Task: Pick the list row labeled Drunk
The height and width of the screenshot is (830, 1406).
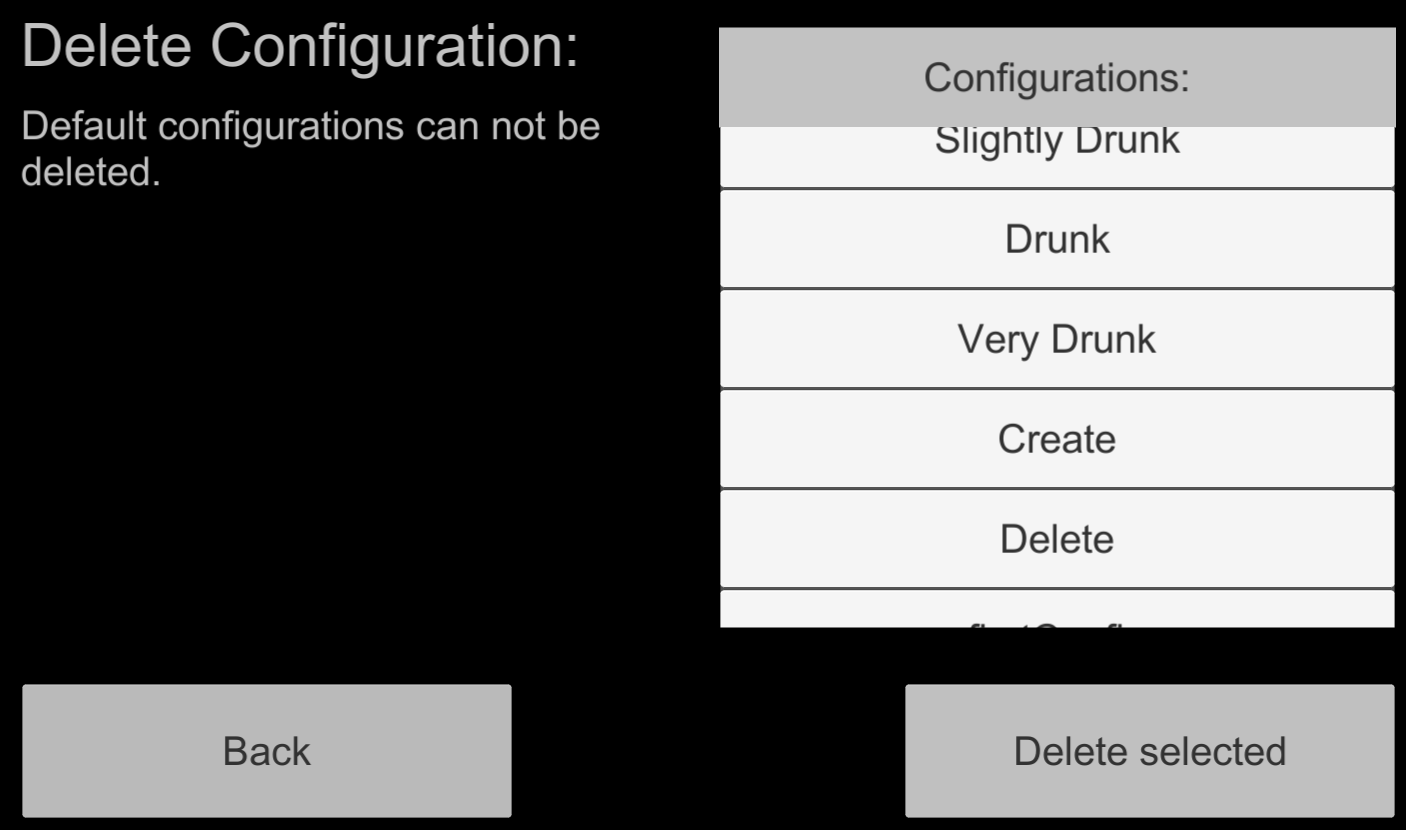Action: [1057, 239]
